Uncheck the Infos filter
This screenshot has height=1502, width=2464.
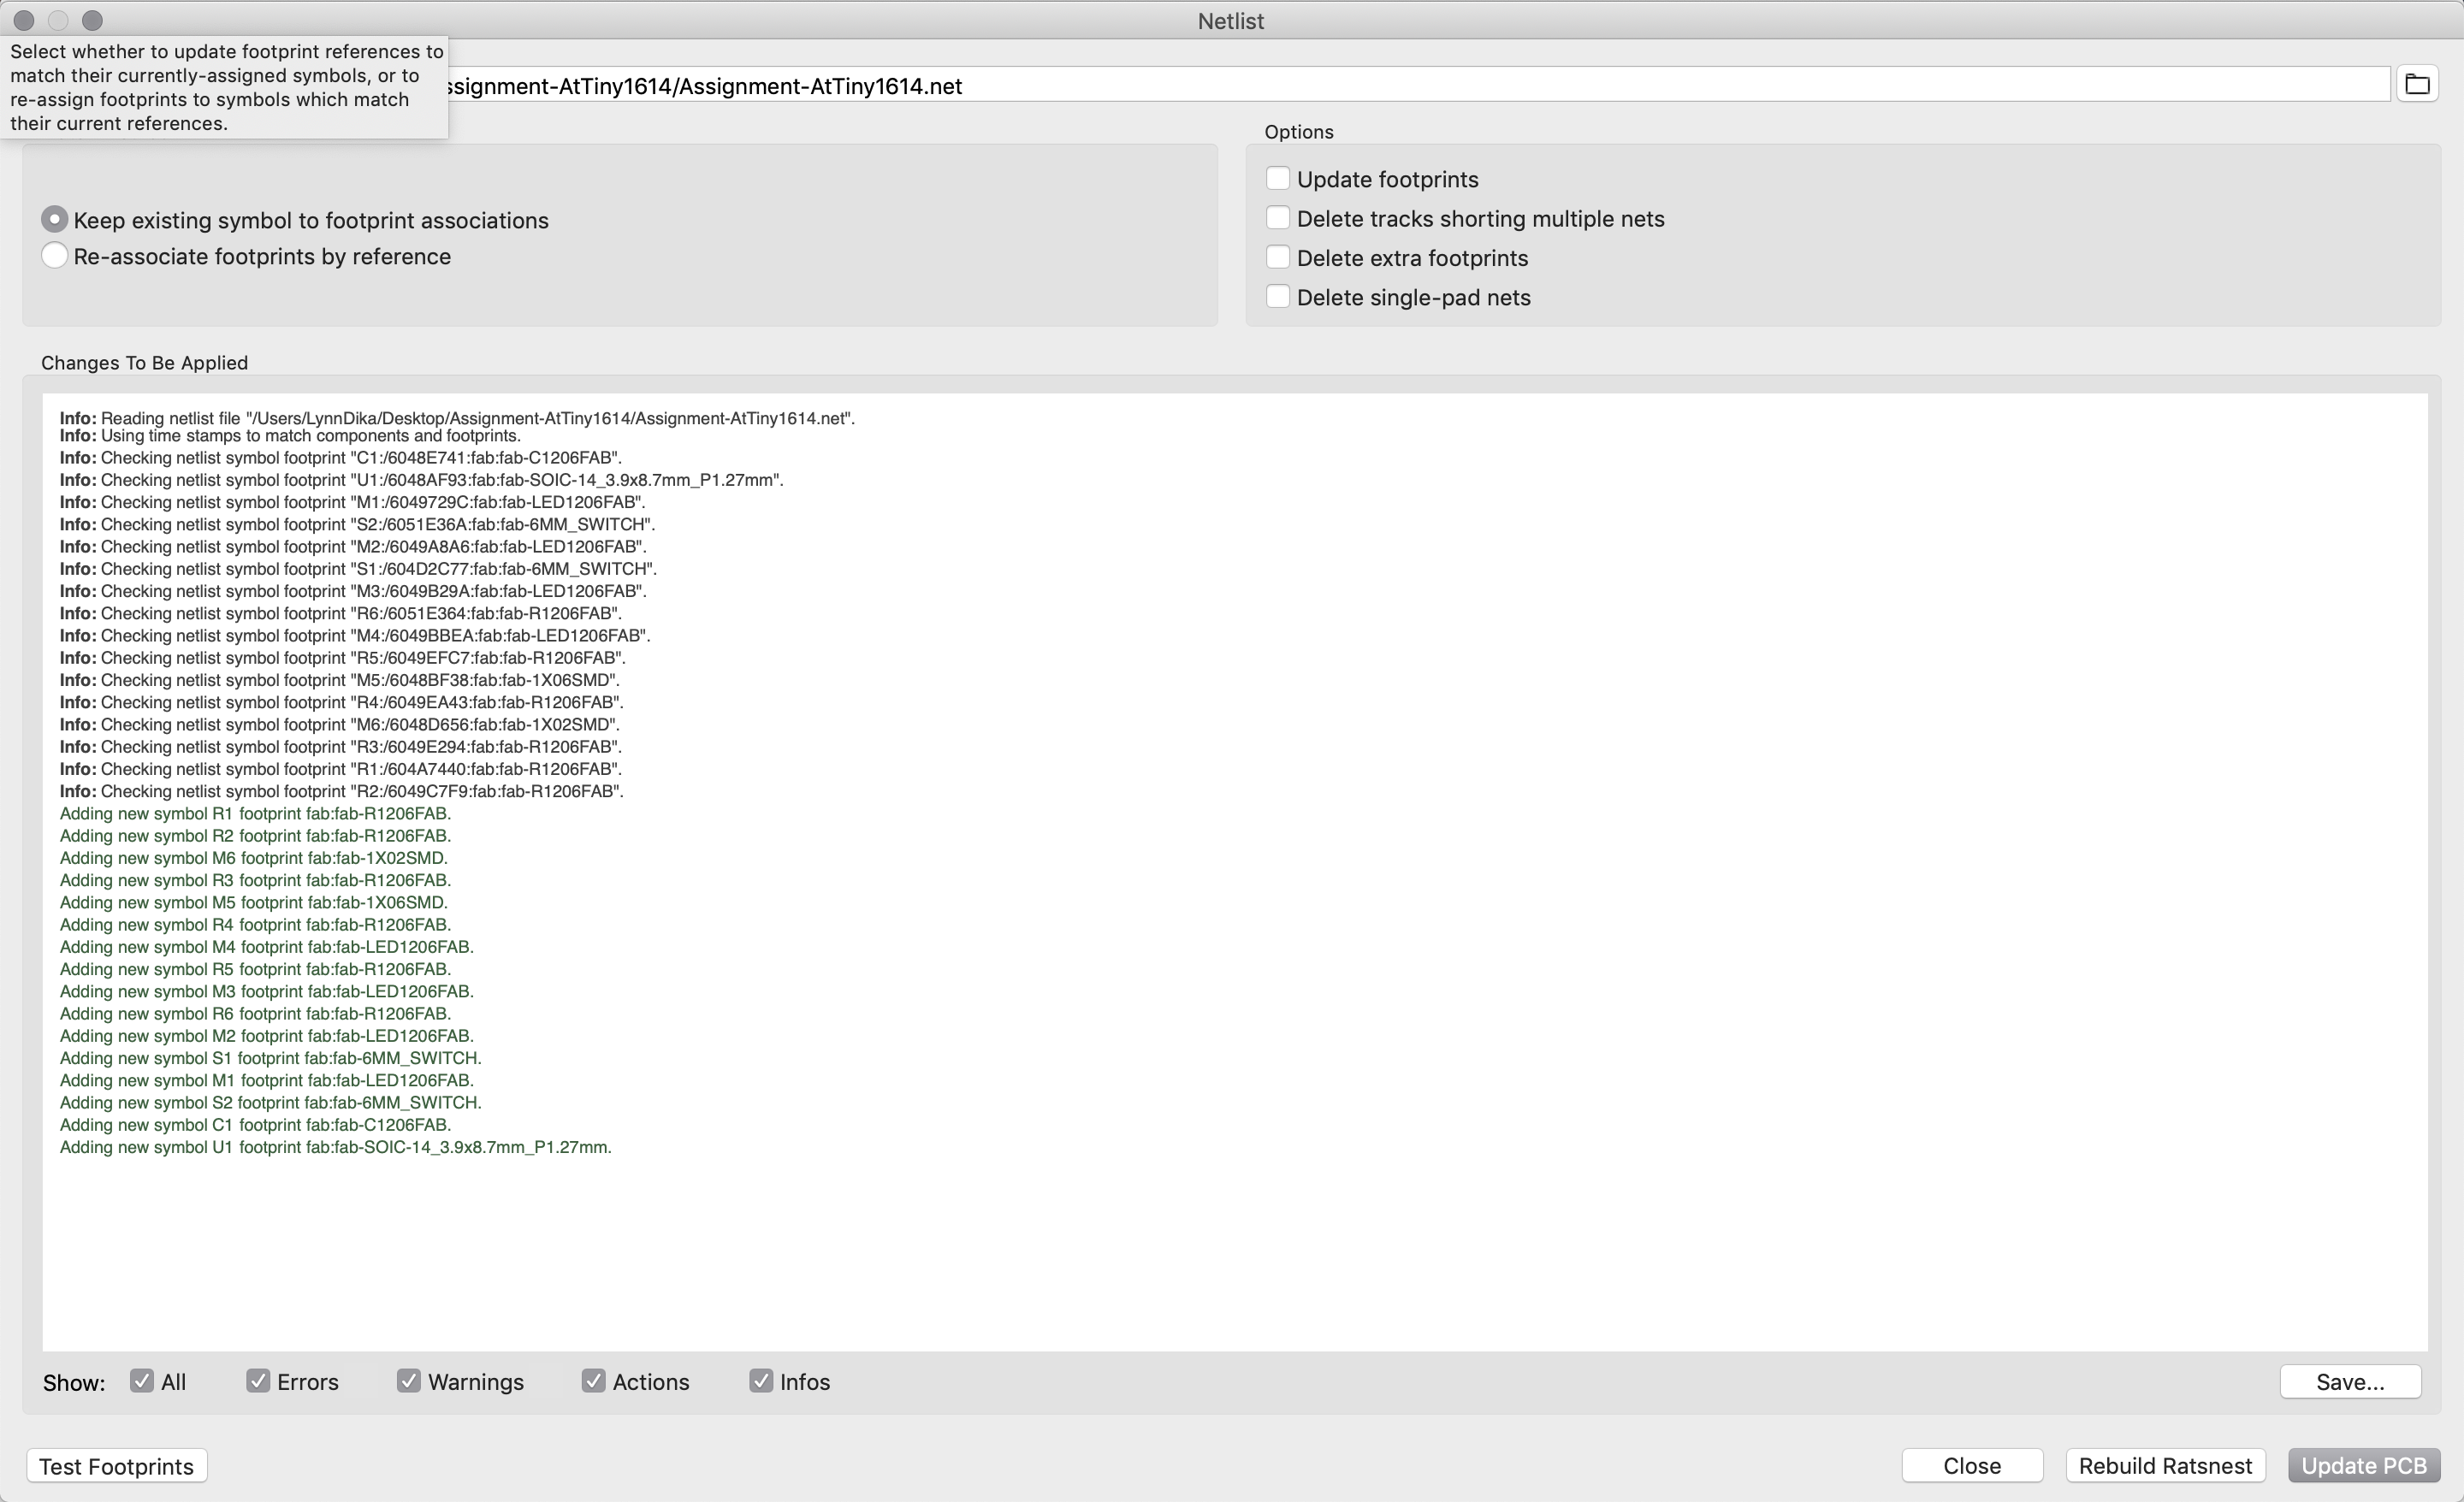pyautogui.click(x=761, y=1381)
